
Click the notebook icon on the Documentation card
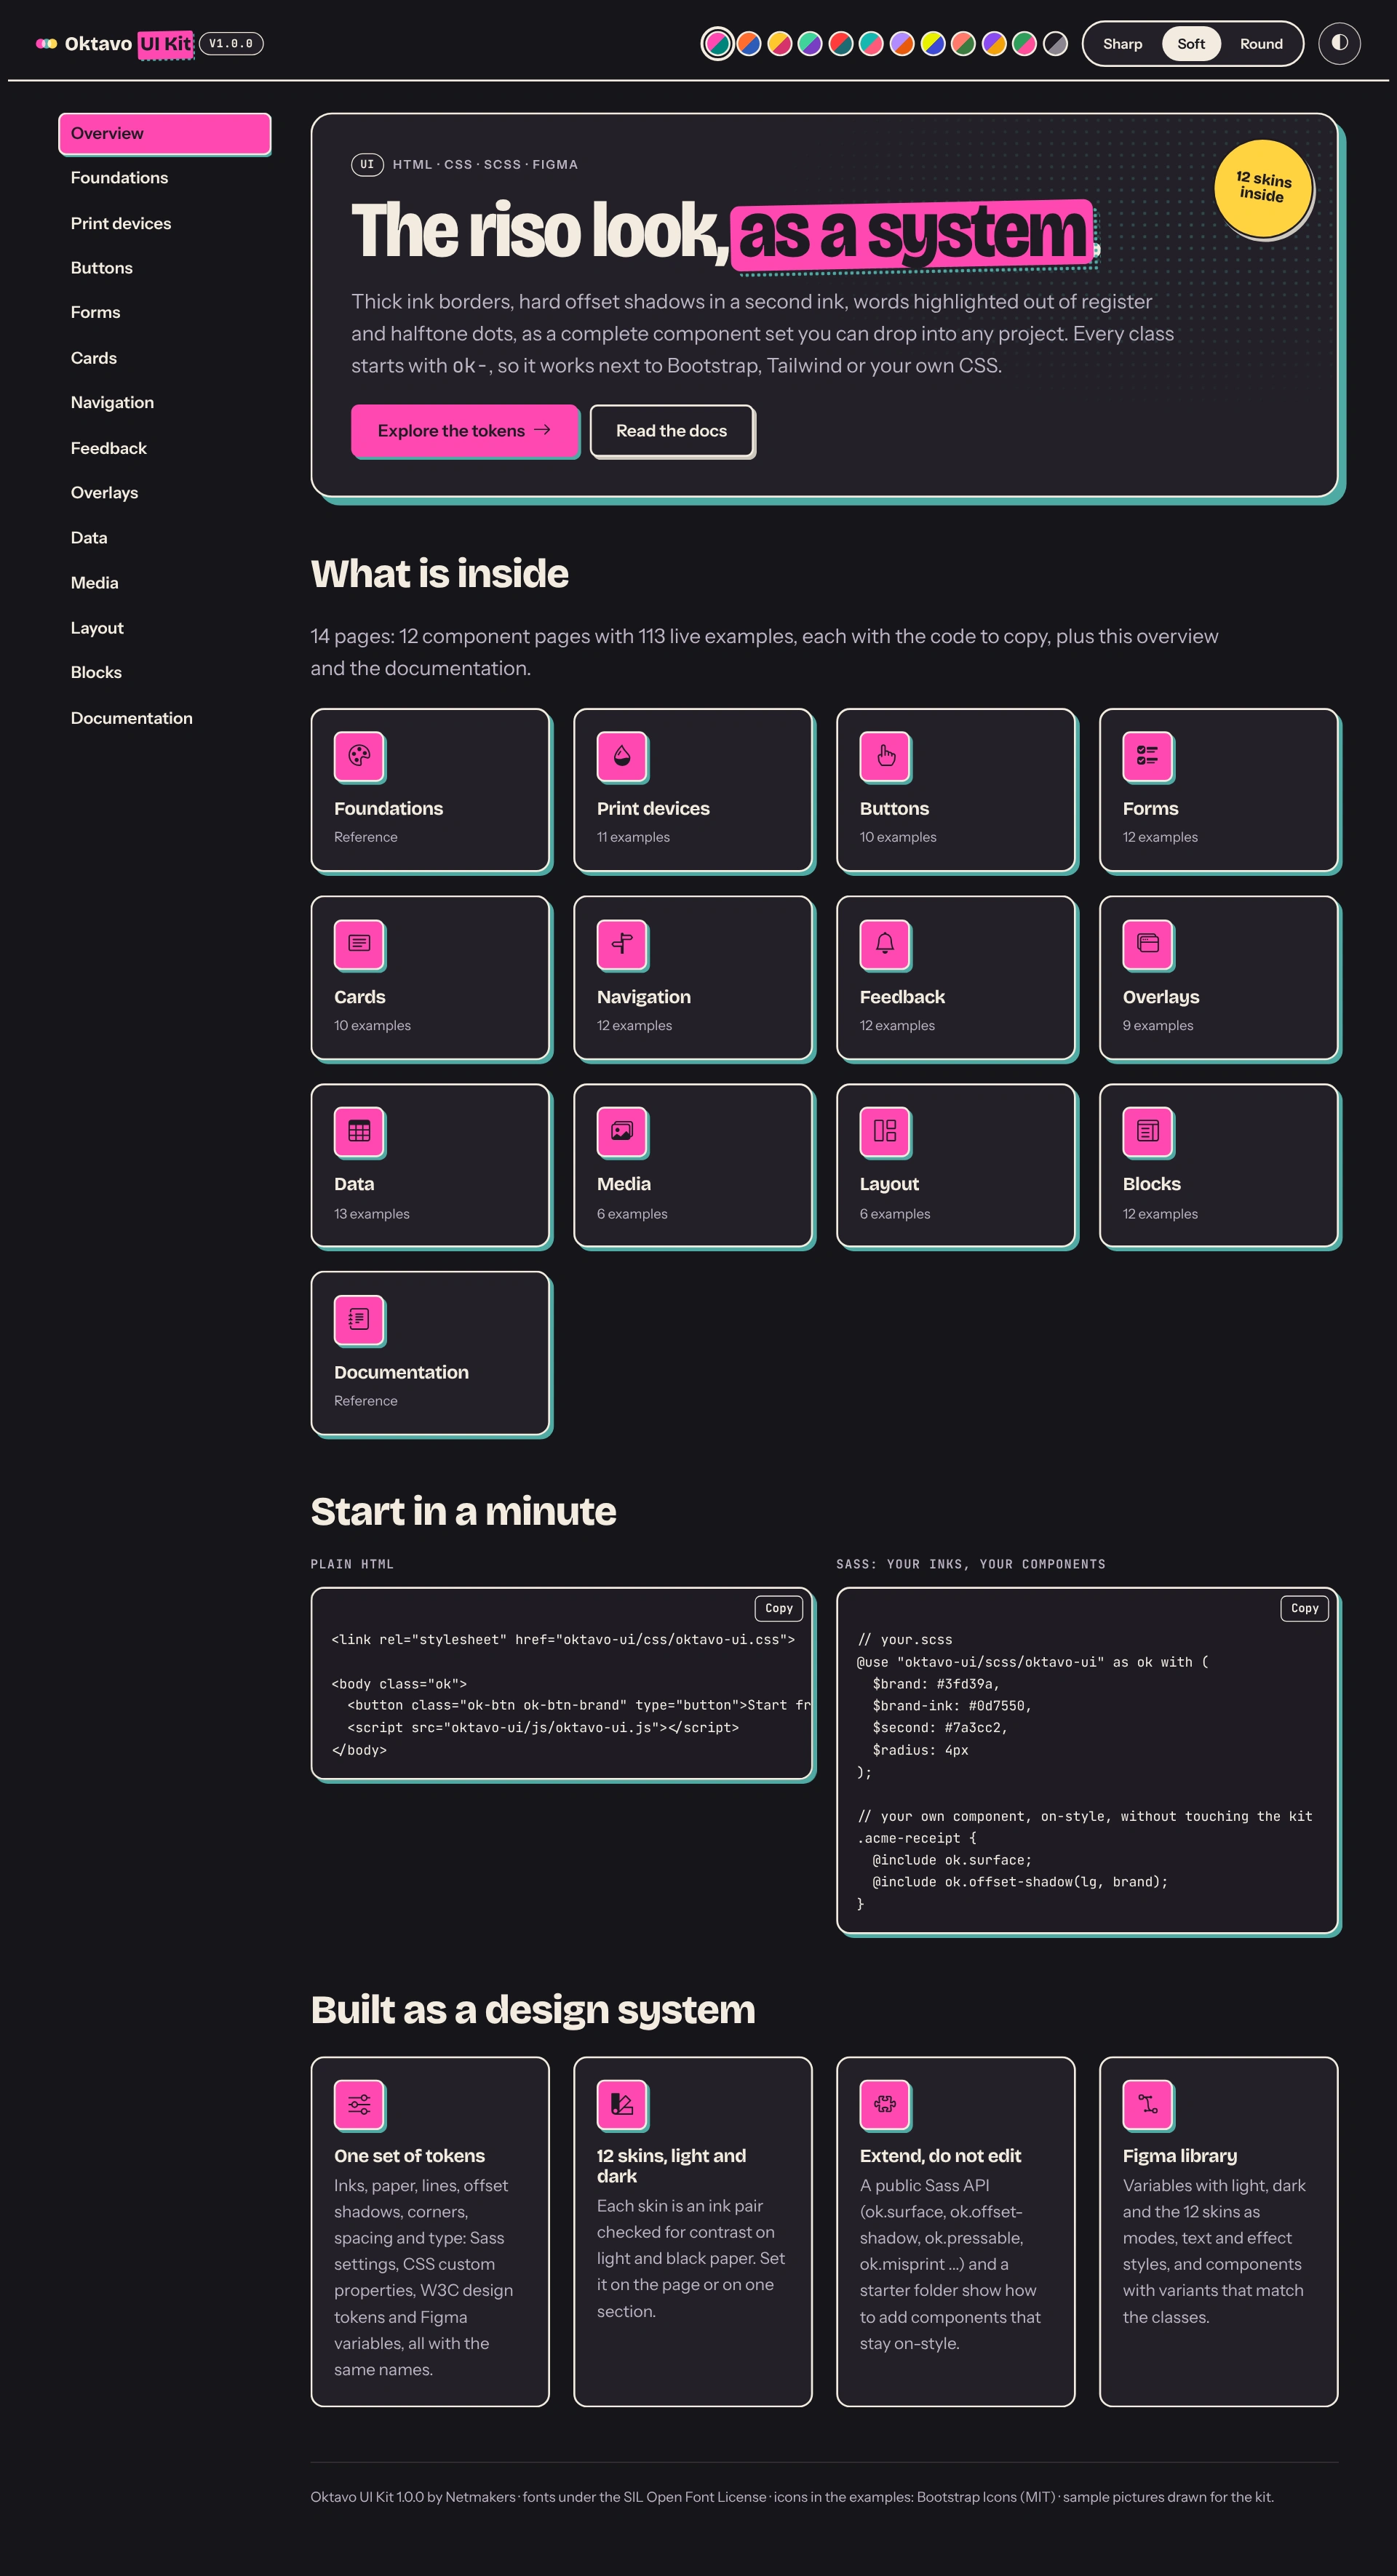[x=359, y=1320]
